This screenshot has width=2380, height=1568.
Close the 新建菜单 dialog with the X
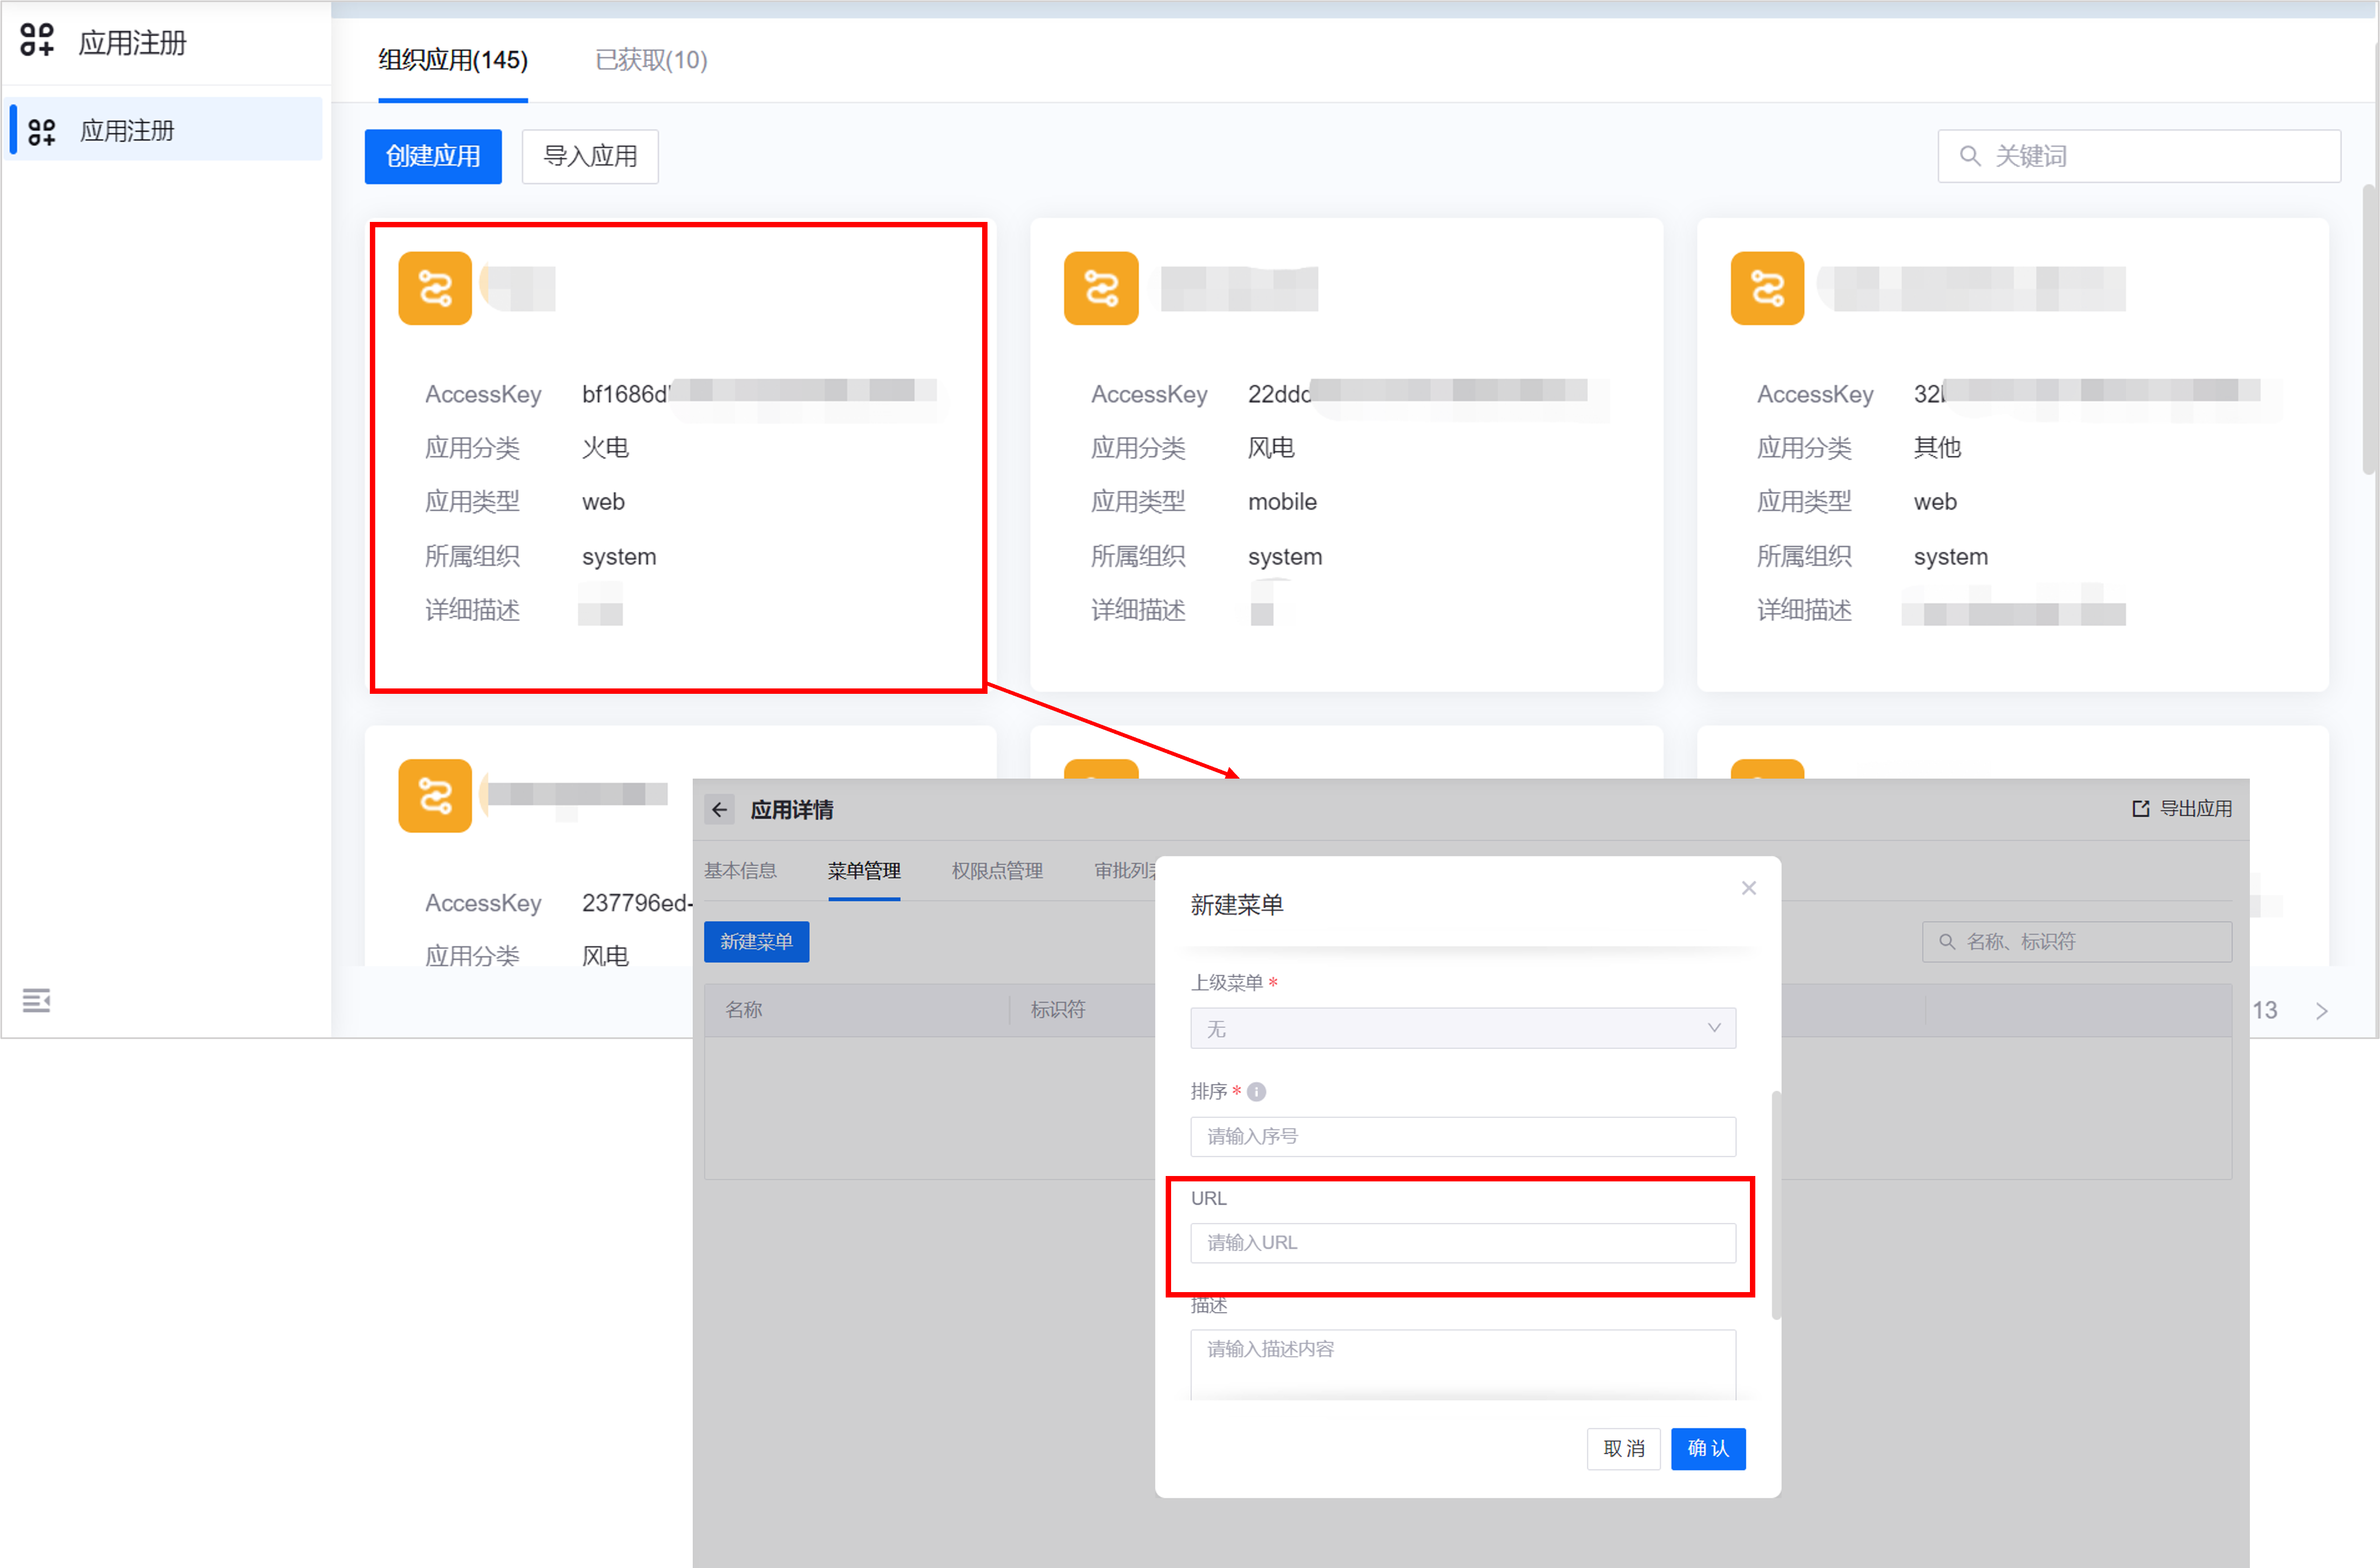pyautogui.click(x=1748, y=888)
